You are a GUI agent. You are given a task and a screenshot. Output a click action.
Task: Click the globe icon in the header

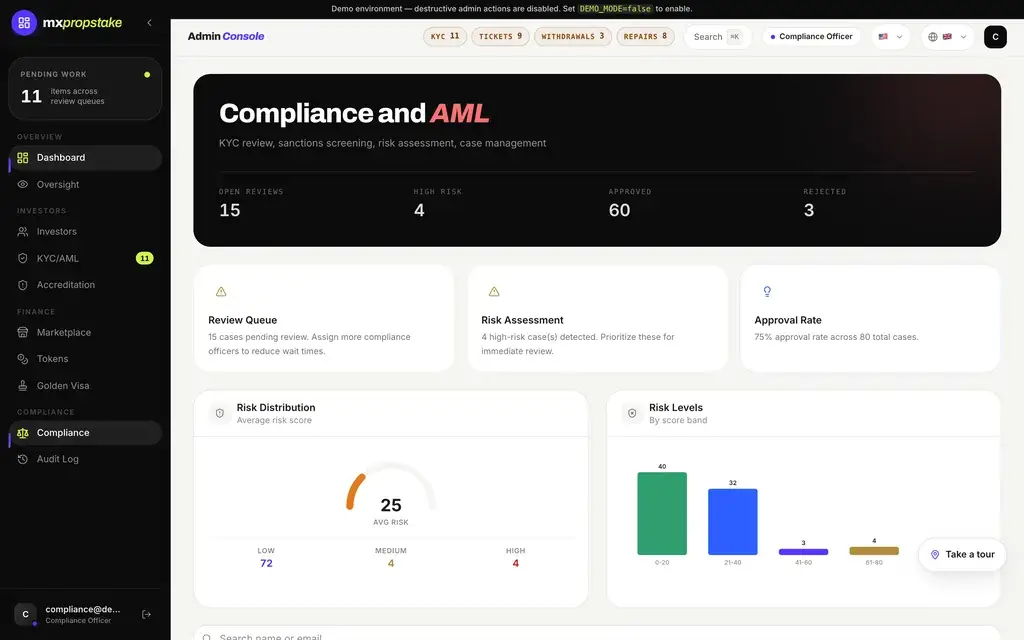coord(933,37)
